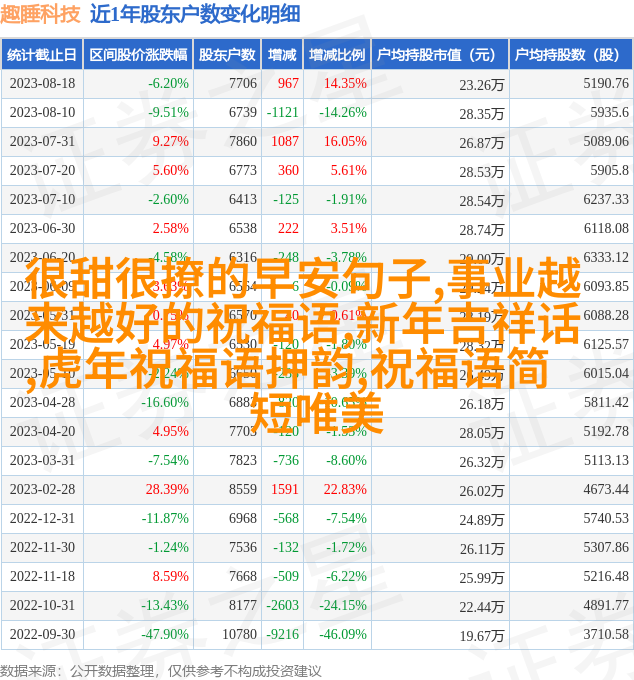This screenshot has width=634, height=680.
Task: Click the shares value 5935.6
Action: (609, 112)
